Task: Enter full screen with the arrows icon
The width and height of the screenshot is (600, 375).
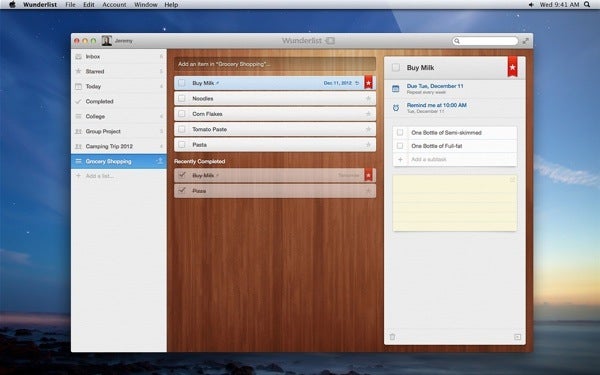Action: pos(526,41)
